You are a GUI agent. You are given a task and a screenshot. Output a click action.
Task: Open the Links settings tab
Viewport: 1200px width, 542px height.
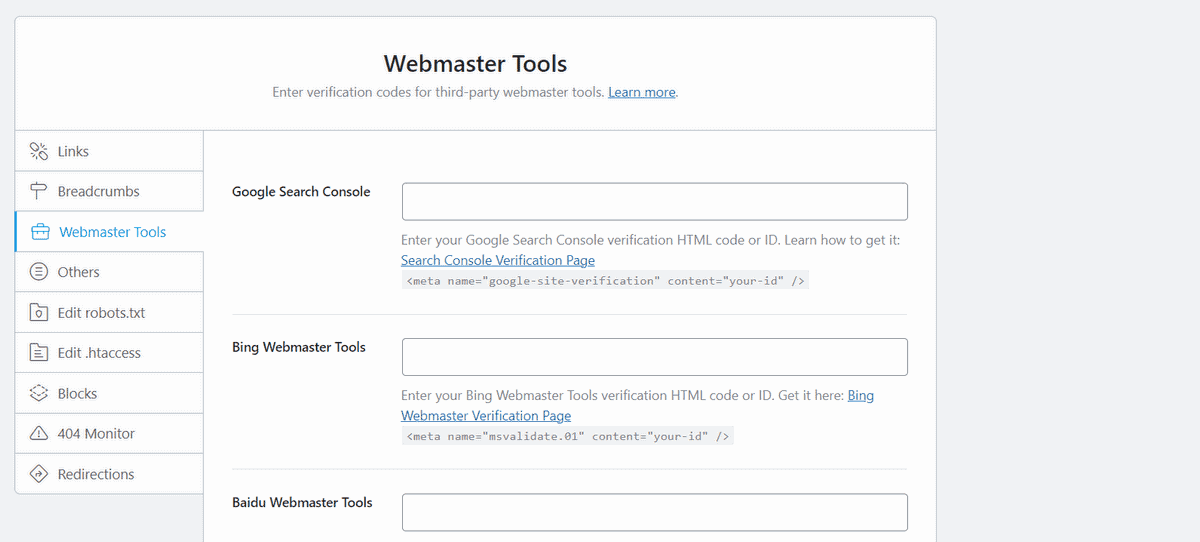pos(109,151)
